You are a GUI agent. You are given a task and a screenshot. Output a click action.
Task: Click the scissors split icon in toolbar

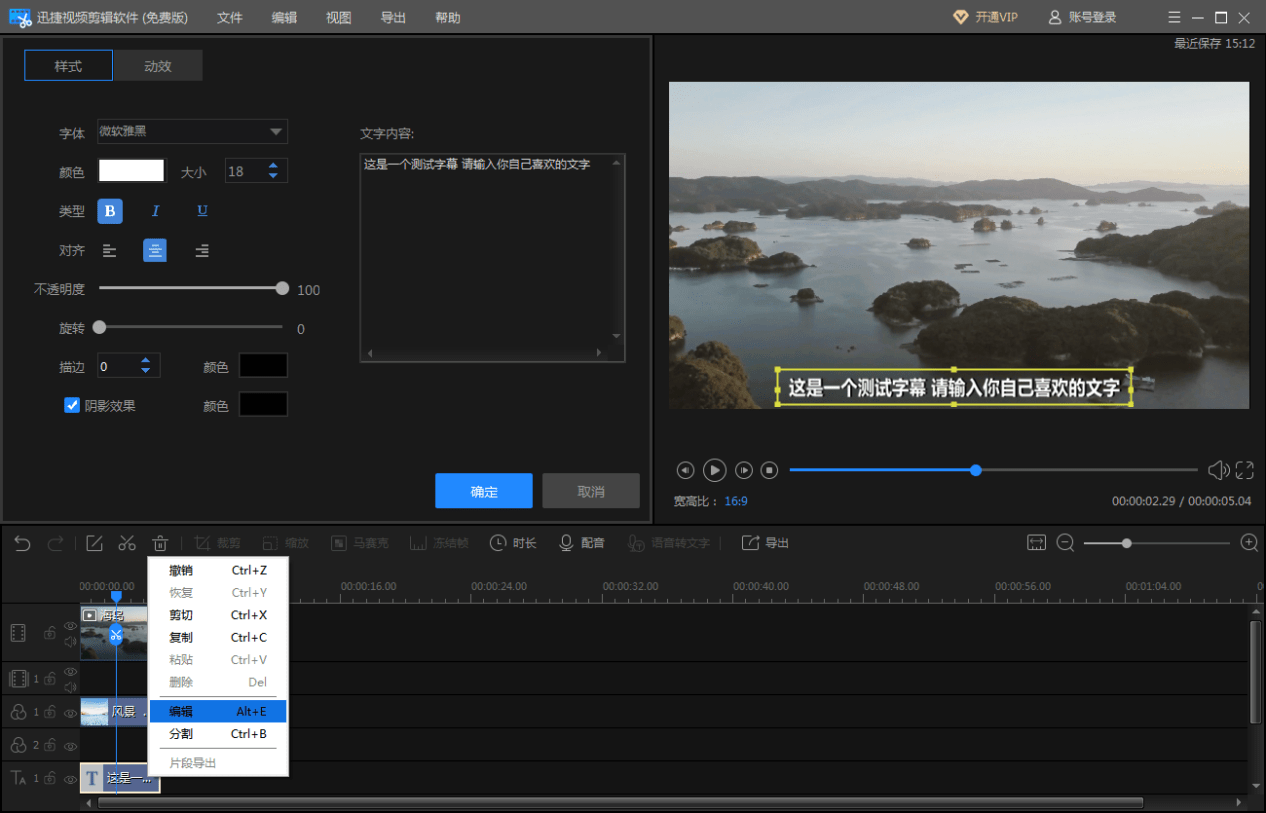coord(127,543)
